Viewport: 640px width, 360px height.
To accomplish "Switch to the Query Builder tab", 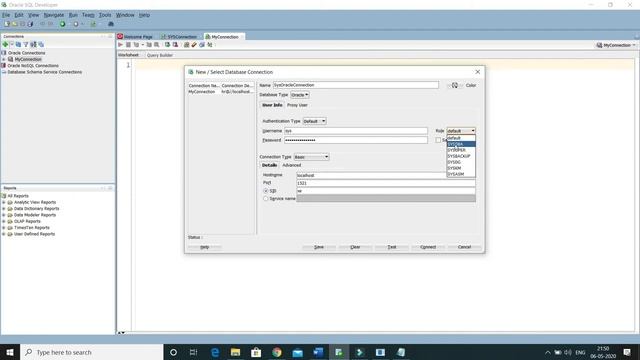I will pyautogui.click(x=160, y=55).
